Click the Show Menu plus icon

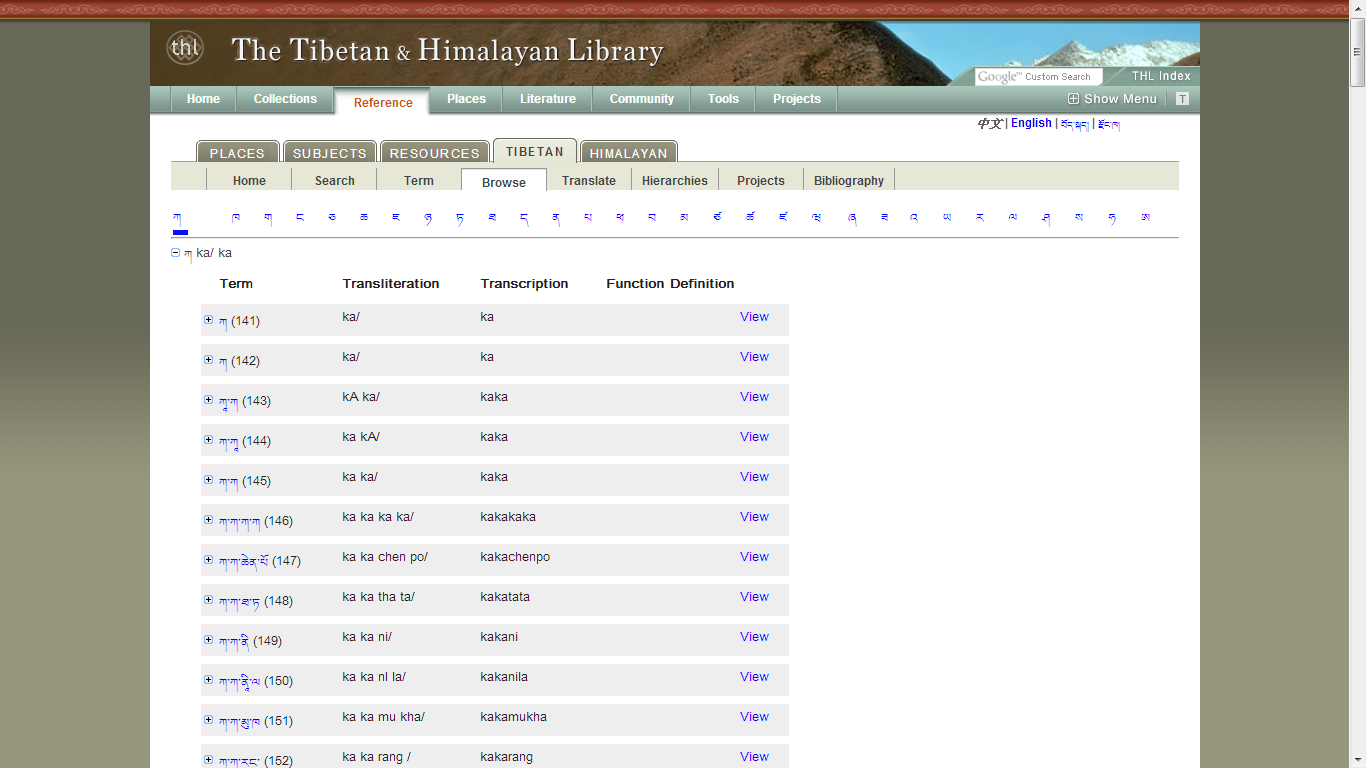(x=1073, y=99)
